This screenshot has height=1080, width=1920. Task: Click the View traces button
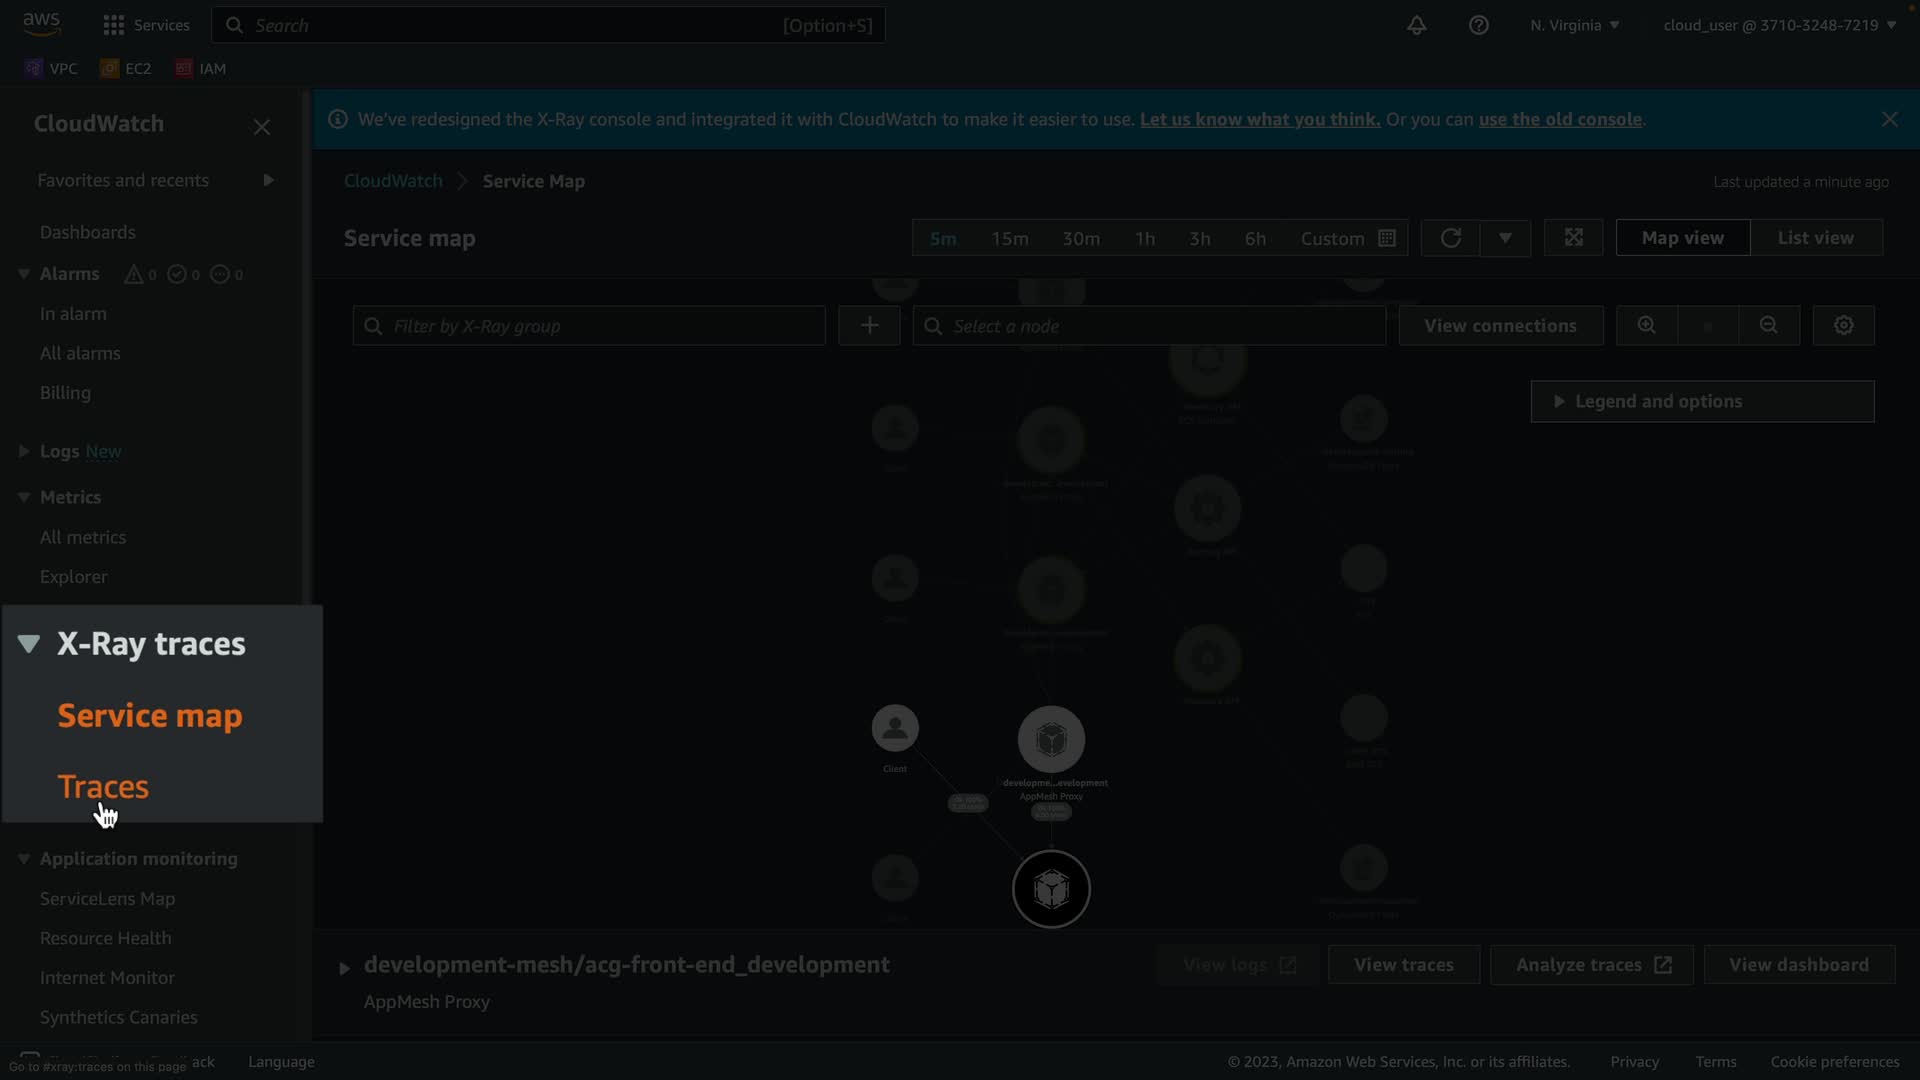1403,965
